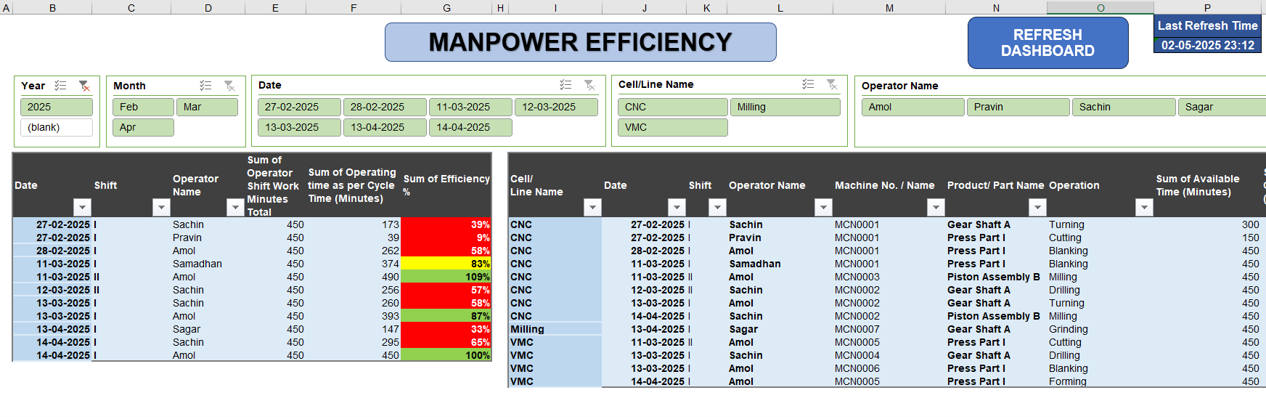This screenshot has height=417, width=1266.
Task: Enable multi-select in the Year slicer
Action: tap(61, 87)
